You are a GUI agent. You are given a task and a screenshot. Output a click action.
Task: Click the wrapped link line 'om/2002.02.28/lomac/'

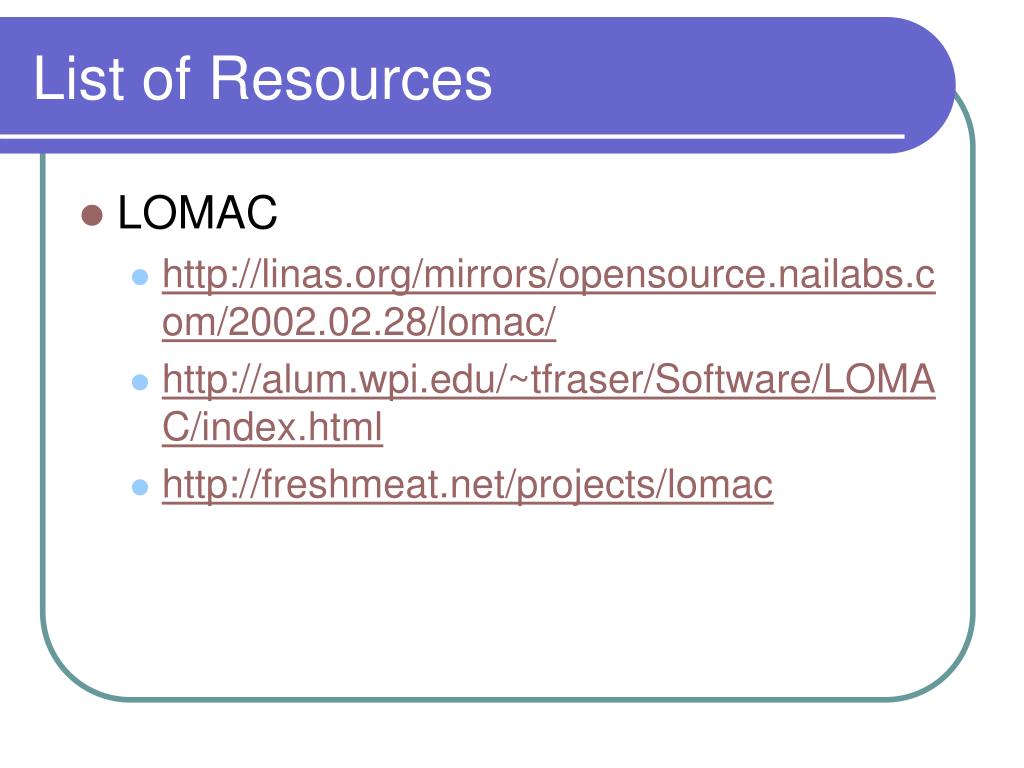pos(359,321)
